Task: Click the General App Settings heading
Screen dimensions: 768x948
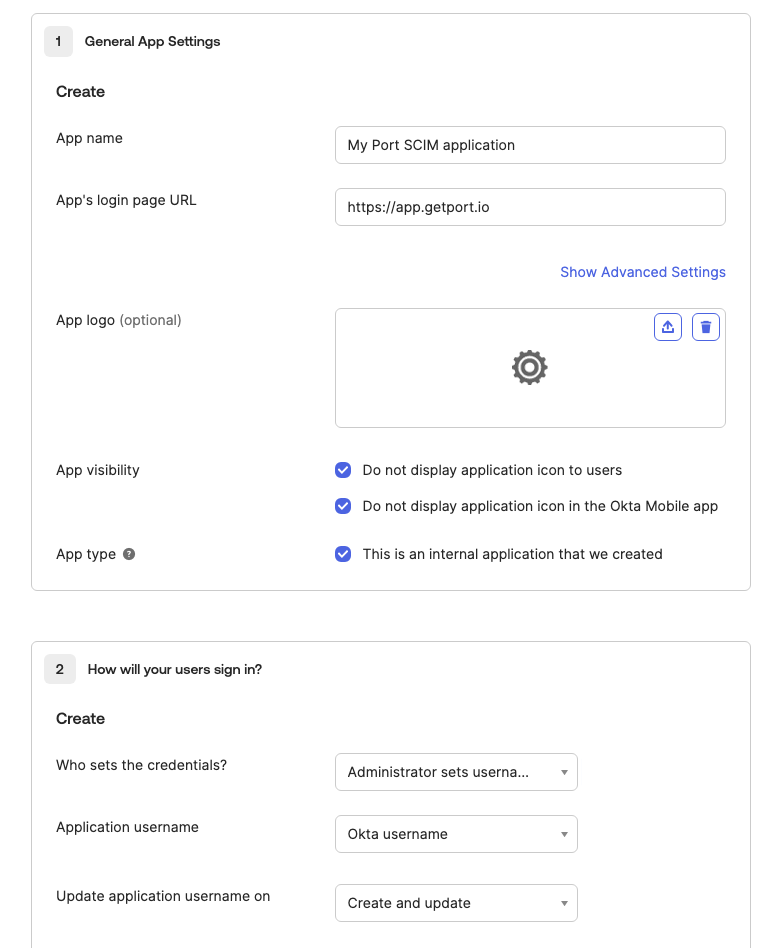Action: pos(152,41)
